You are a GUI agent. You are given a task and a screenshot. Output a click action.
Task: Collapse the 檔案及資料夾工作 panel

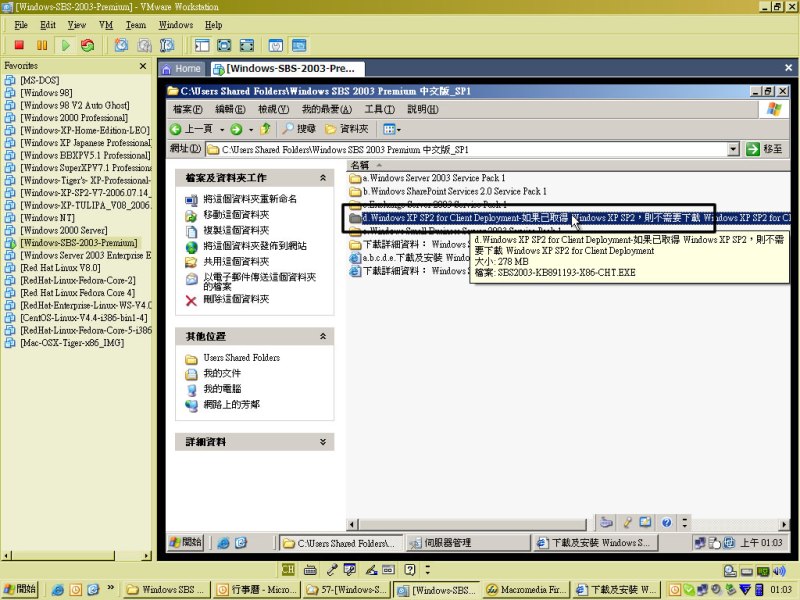[x=322, y=178]
